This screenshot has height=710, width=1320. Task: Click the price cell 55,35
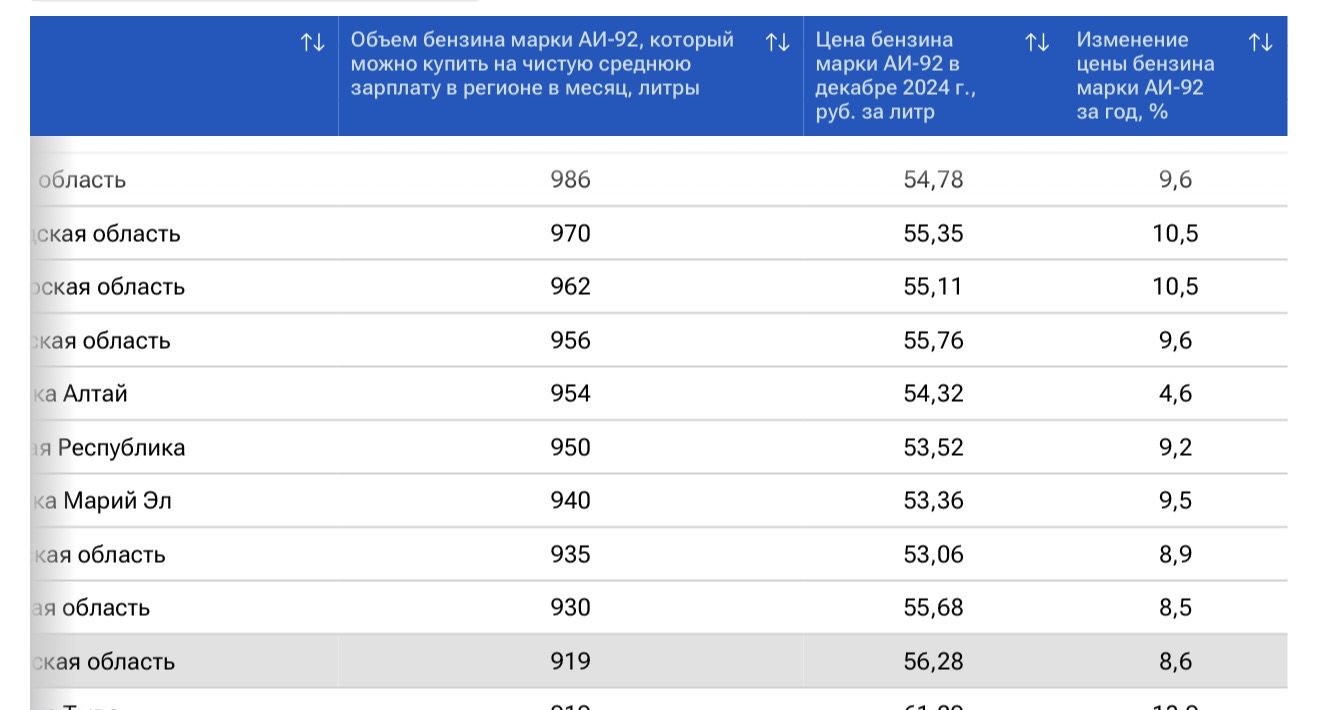tap(933, 234)
